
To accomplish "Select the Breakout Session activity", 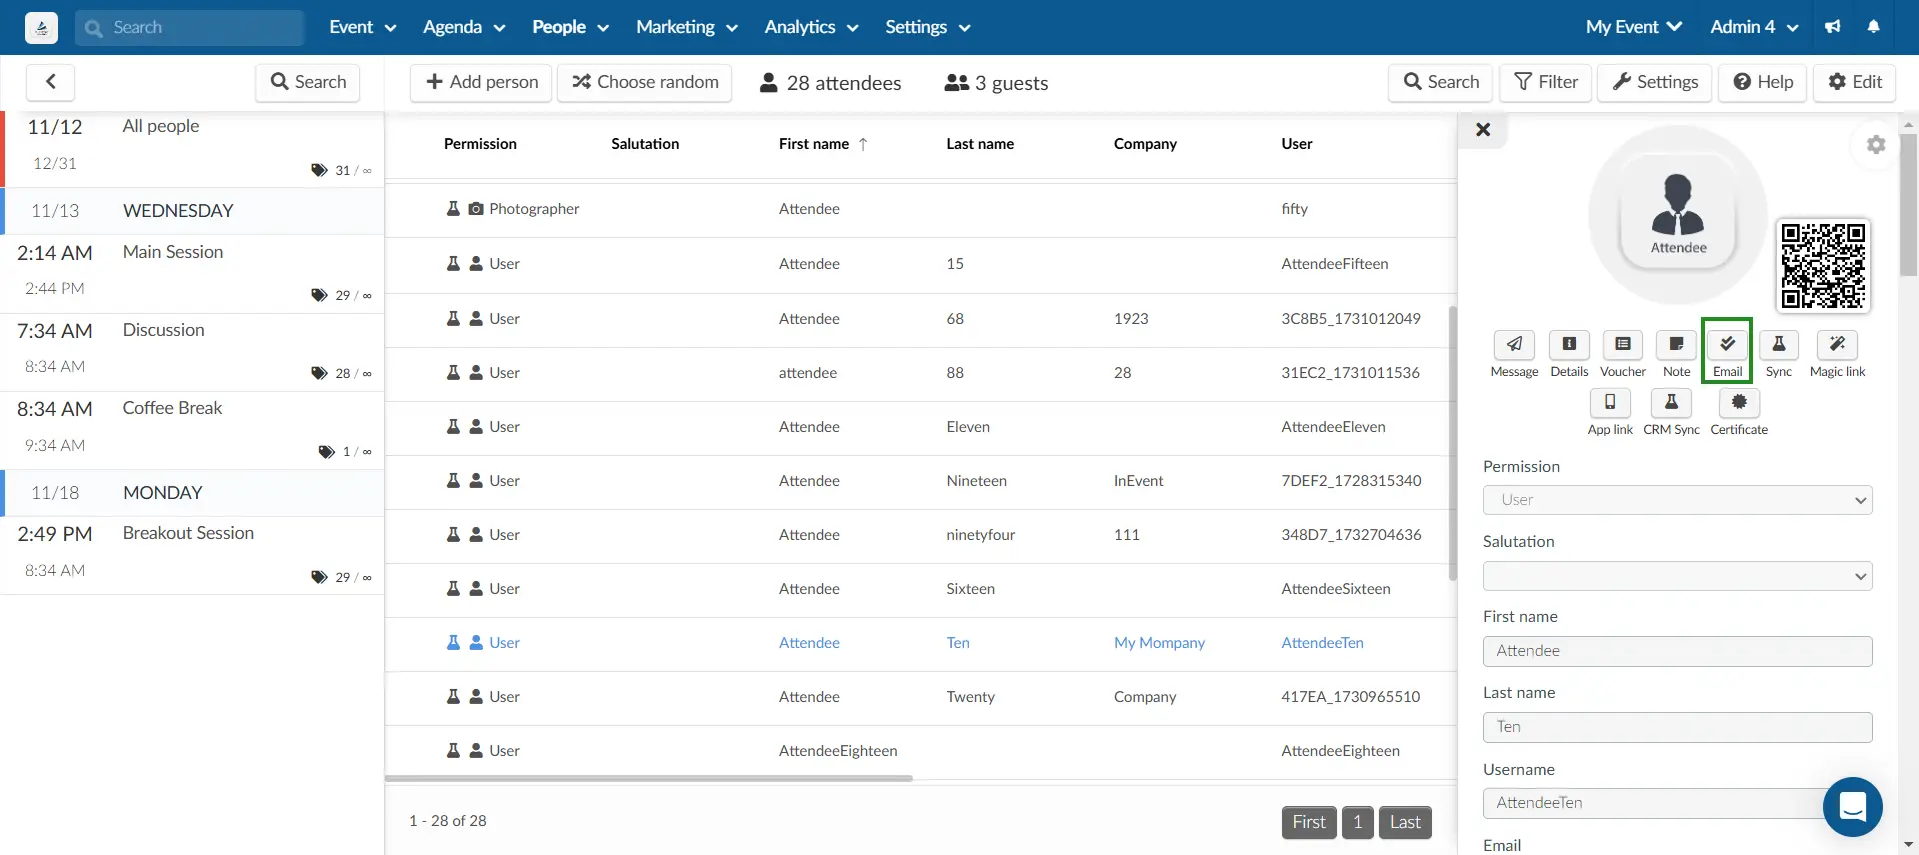I will [192, 555].
